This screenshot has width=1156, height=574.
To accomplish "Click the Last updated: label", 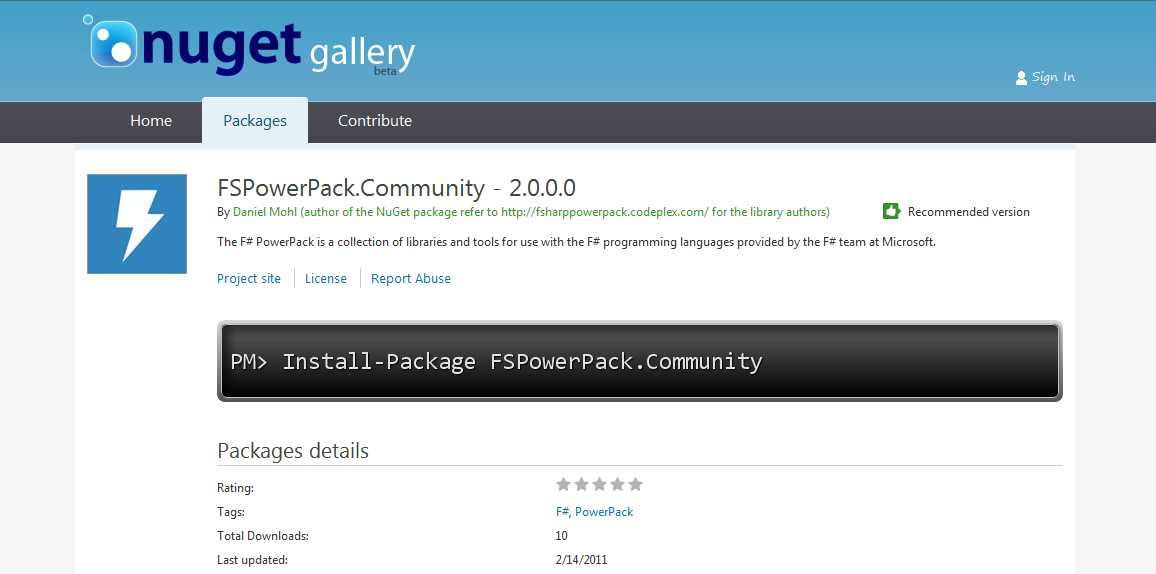I will point(252,560).
